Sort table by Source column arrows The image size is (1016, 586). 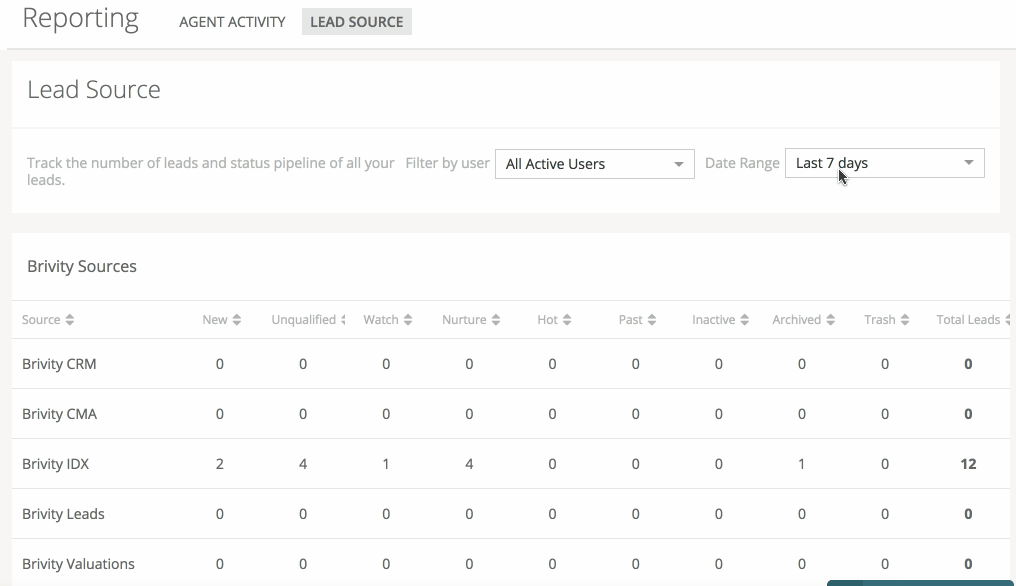pyautogui.click(x=69, y=320)
